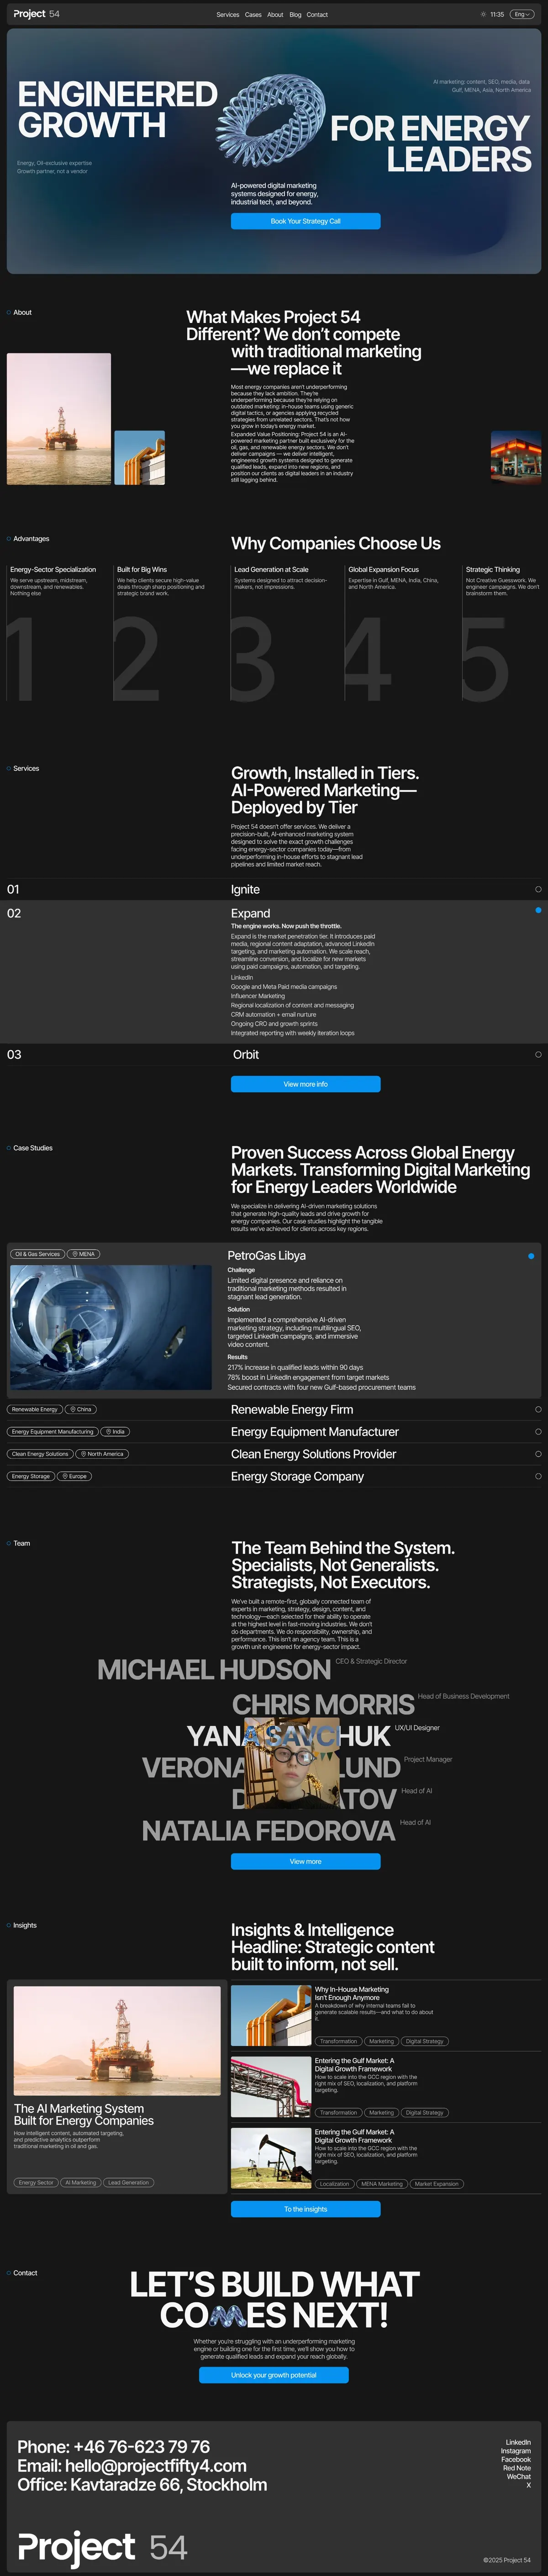Click the India location tag
The height and width of the screenshot is (2576, 548).
[114, 1432]
